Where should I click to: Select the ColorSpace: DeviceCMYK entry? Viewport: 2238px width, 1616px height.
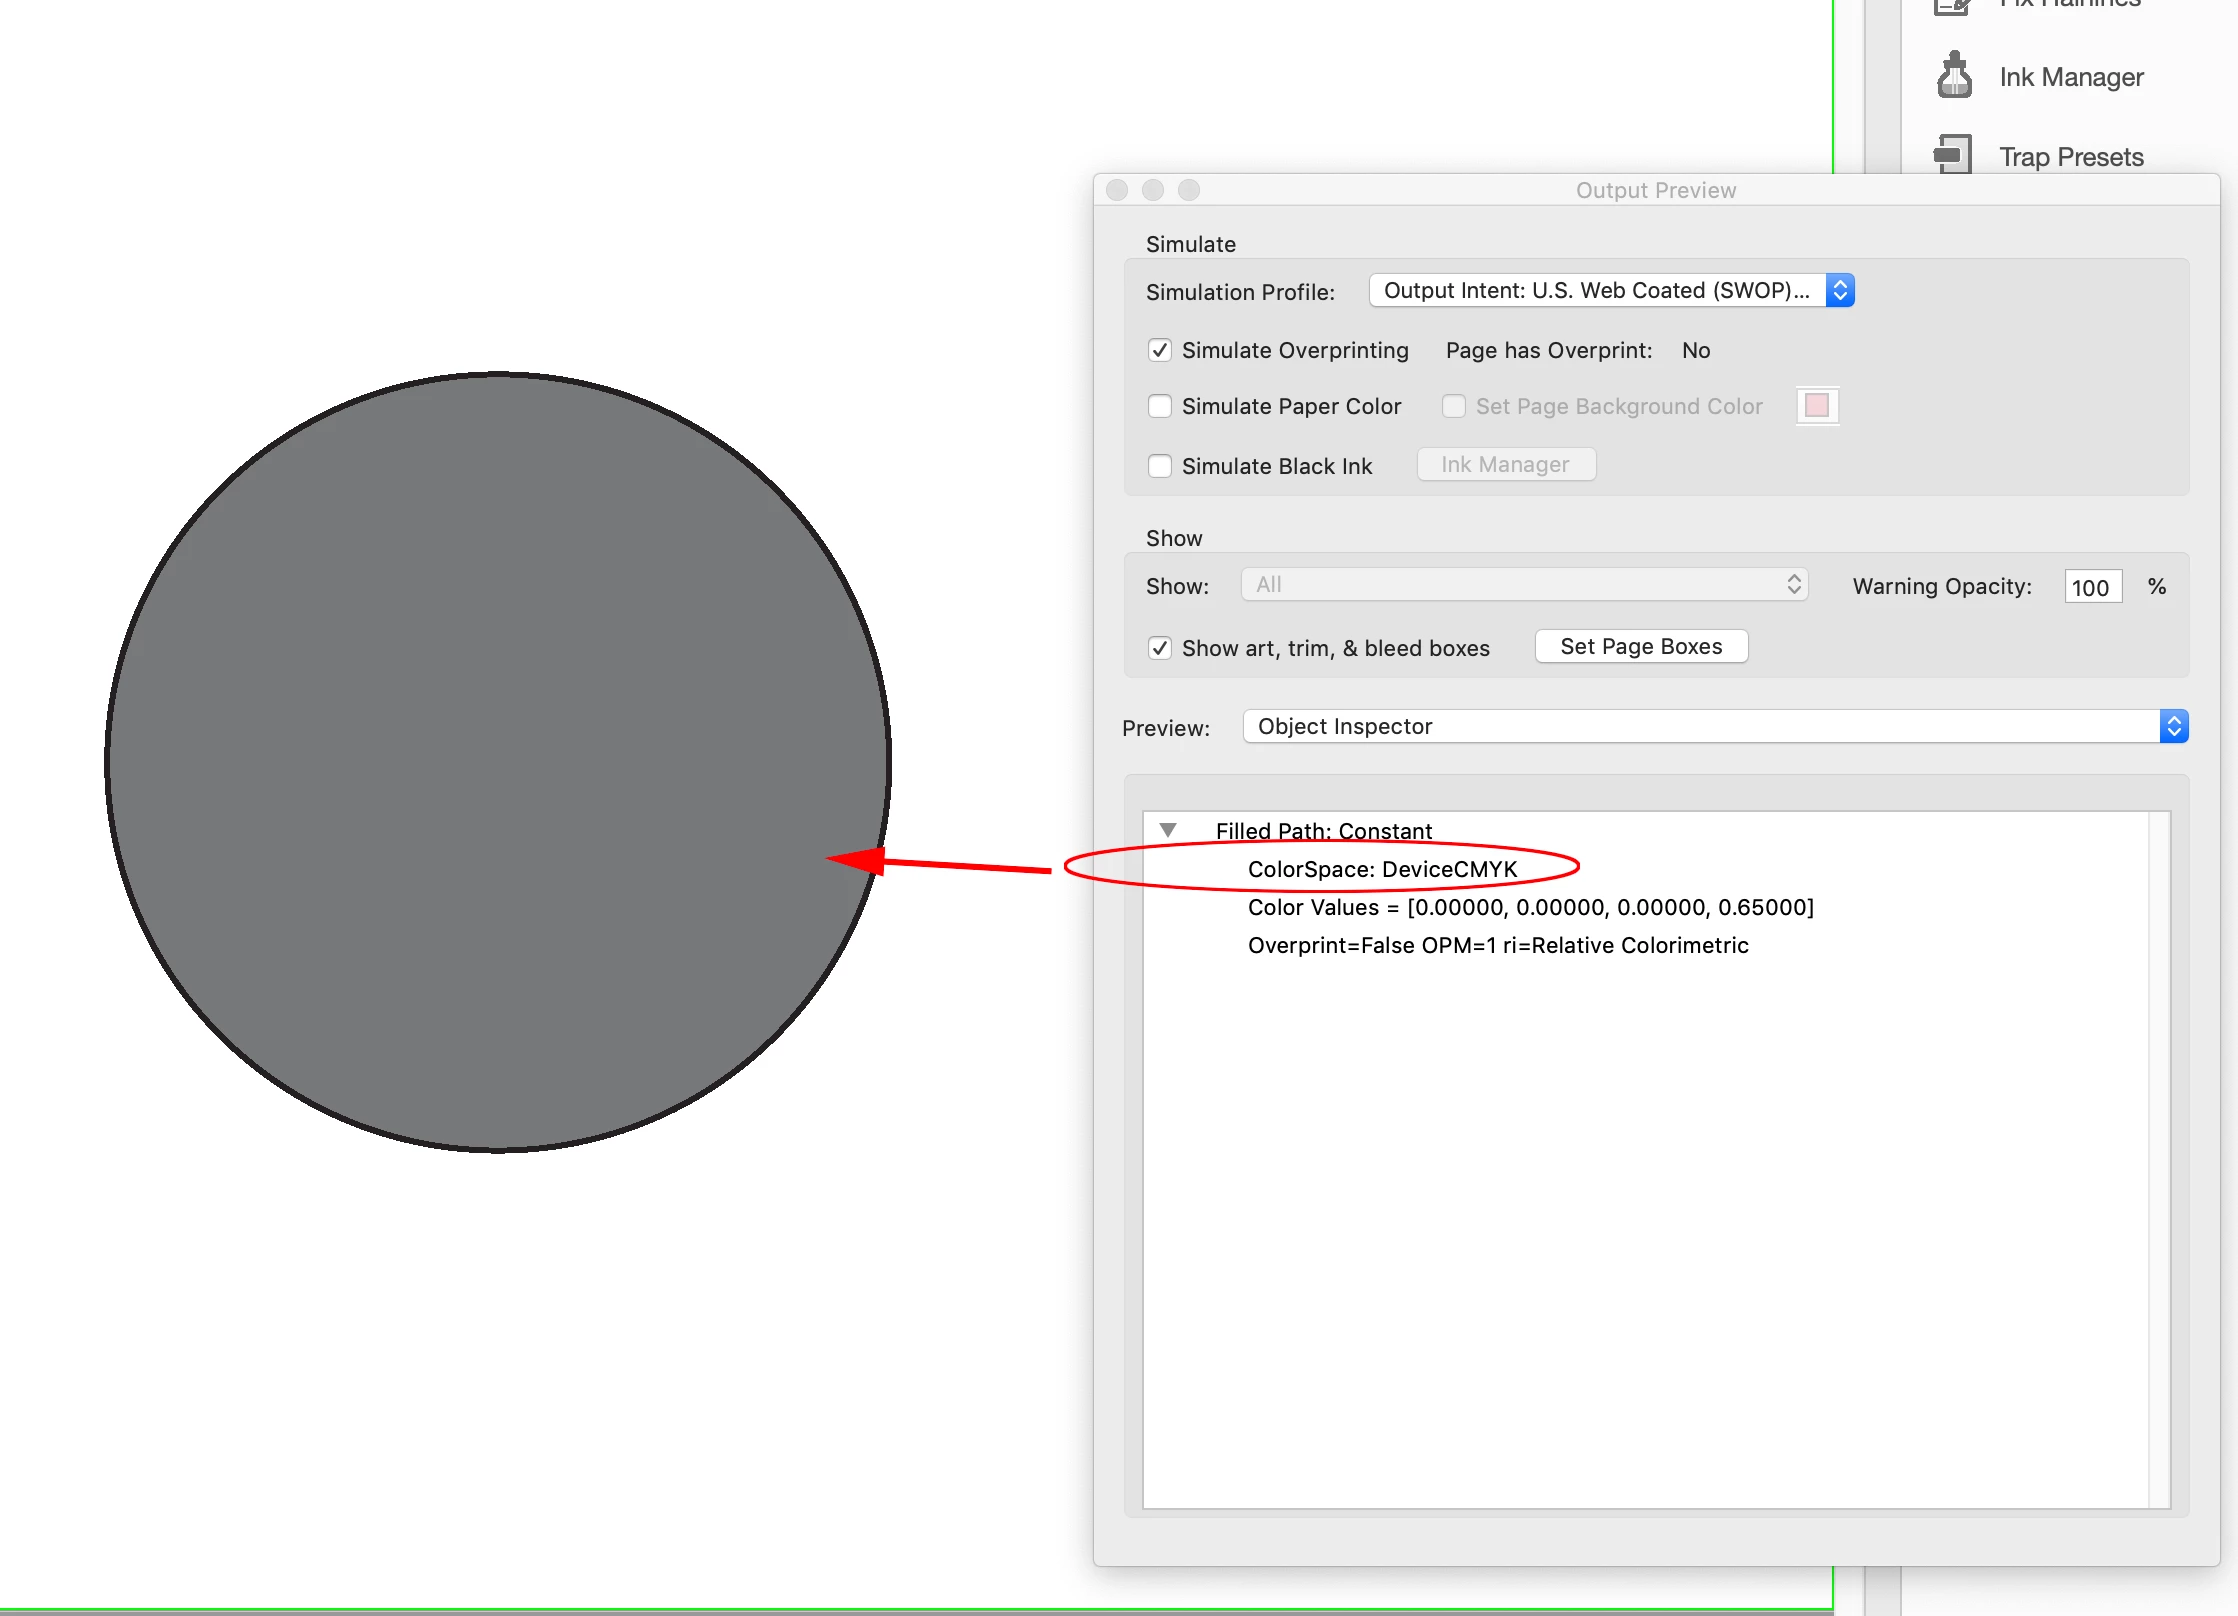pyautogui.click(x=1382, y=869)
